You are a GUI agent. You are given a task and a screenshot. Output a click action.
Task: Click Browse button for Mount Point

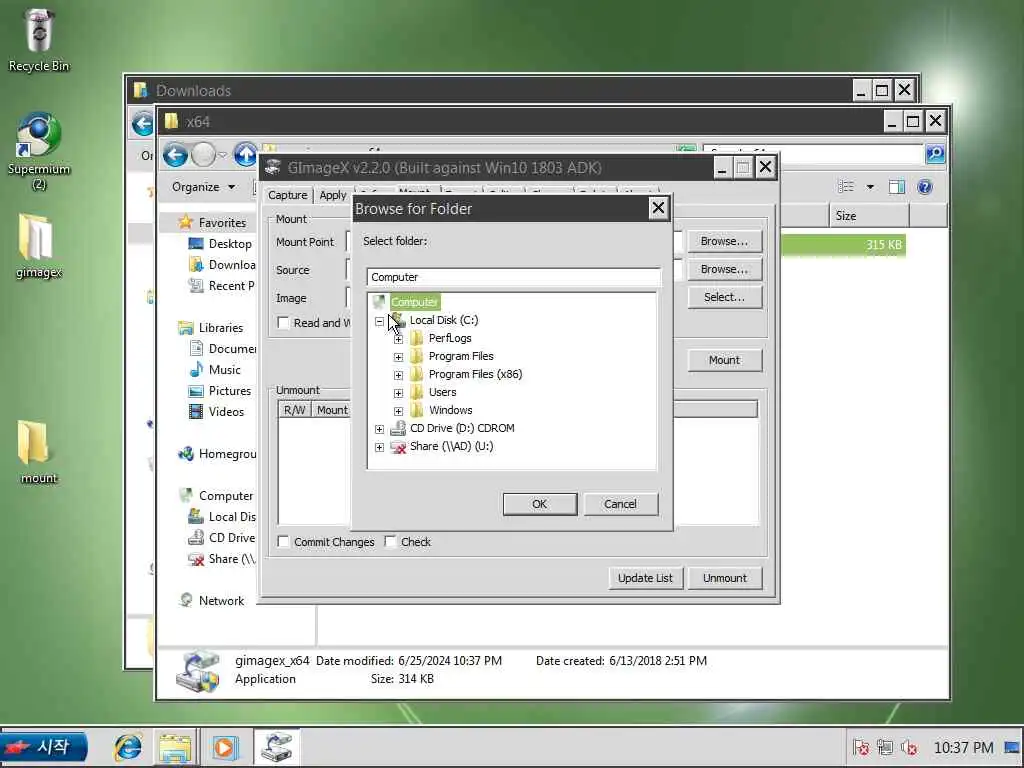pos(724,242)
